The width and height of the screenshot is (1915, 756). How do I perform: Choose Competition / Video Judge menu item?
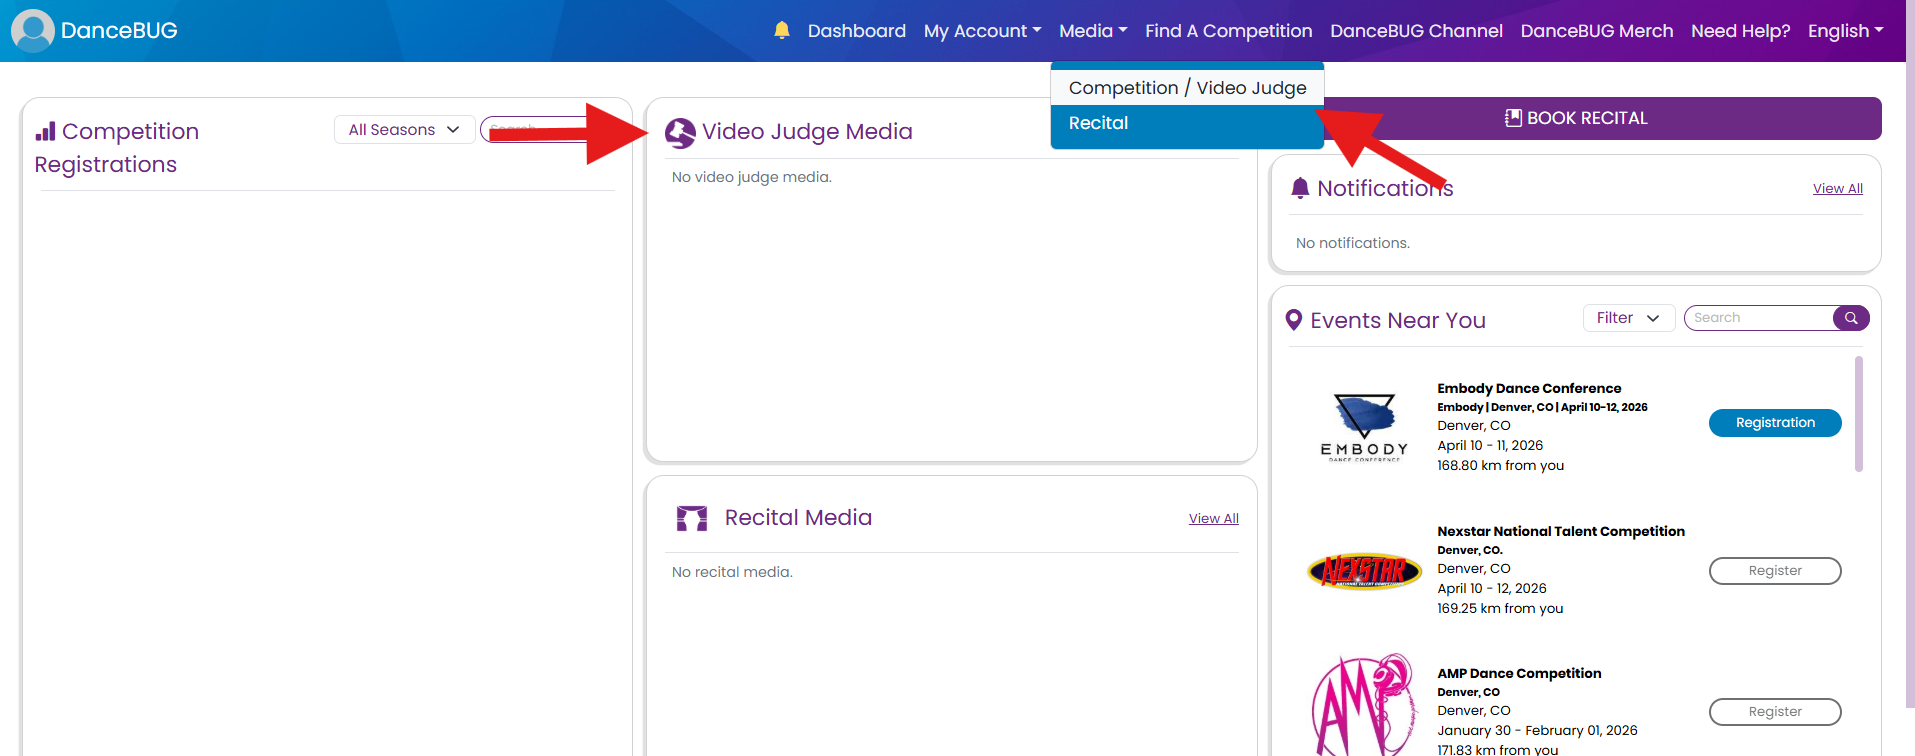coord(1187,88)
